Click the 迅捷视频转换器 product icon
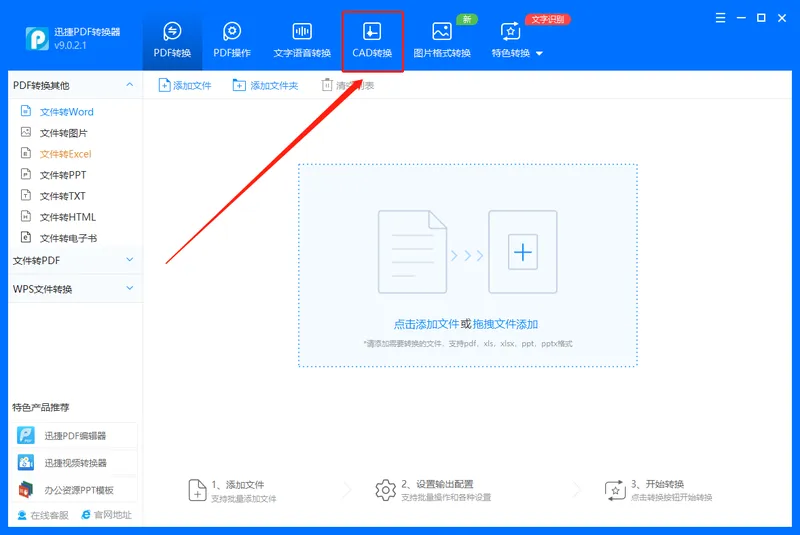The width and height of the screenshot is (800, 535). [26, 462]
